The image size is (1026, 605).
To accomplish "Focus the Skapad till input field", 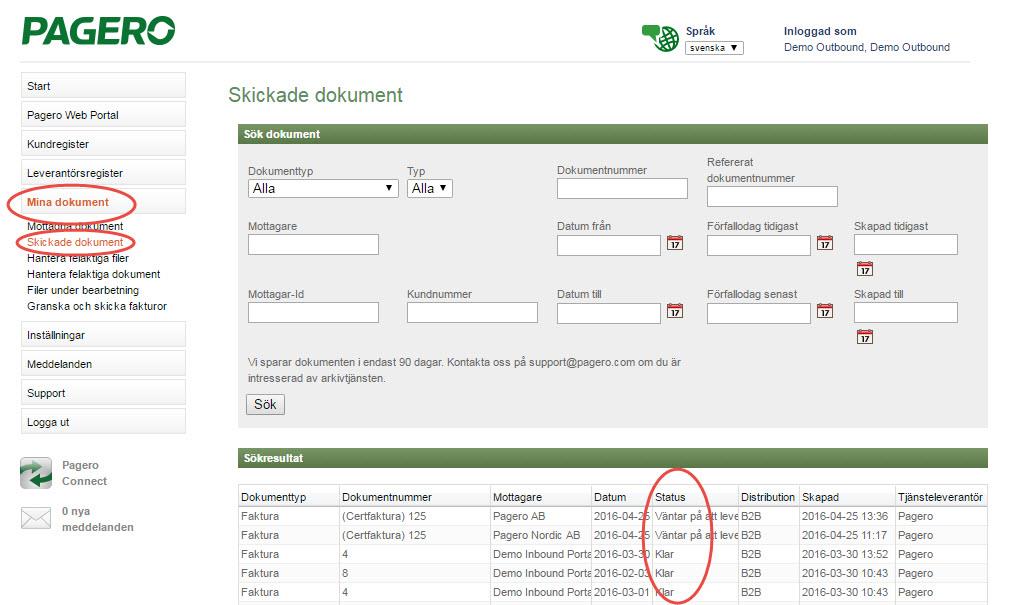I will (906, 313).
